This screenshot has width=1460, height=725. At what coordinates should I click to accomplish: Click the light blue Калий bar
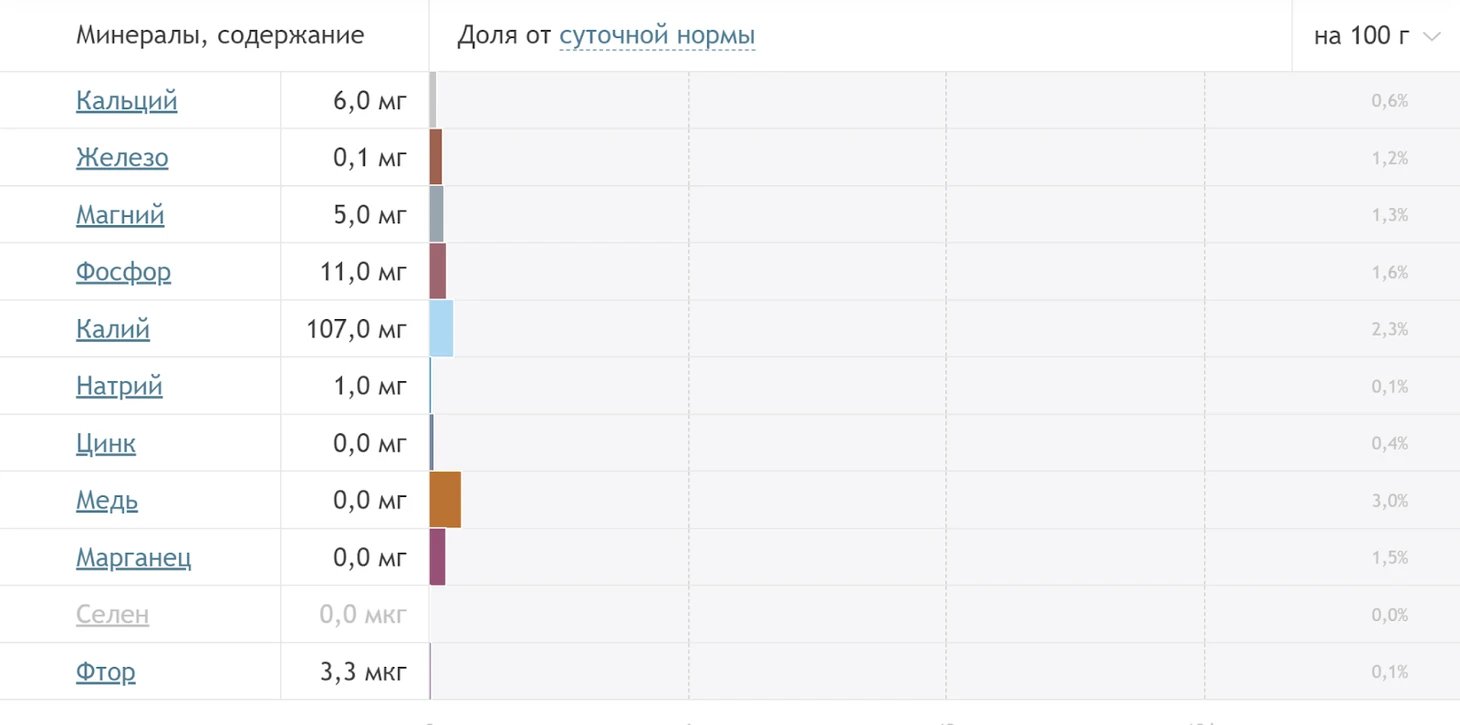tap(441, 329)
